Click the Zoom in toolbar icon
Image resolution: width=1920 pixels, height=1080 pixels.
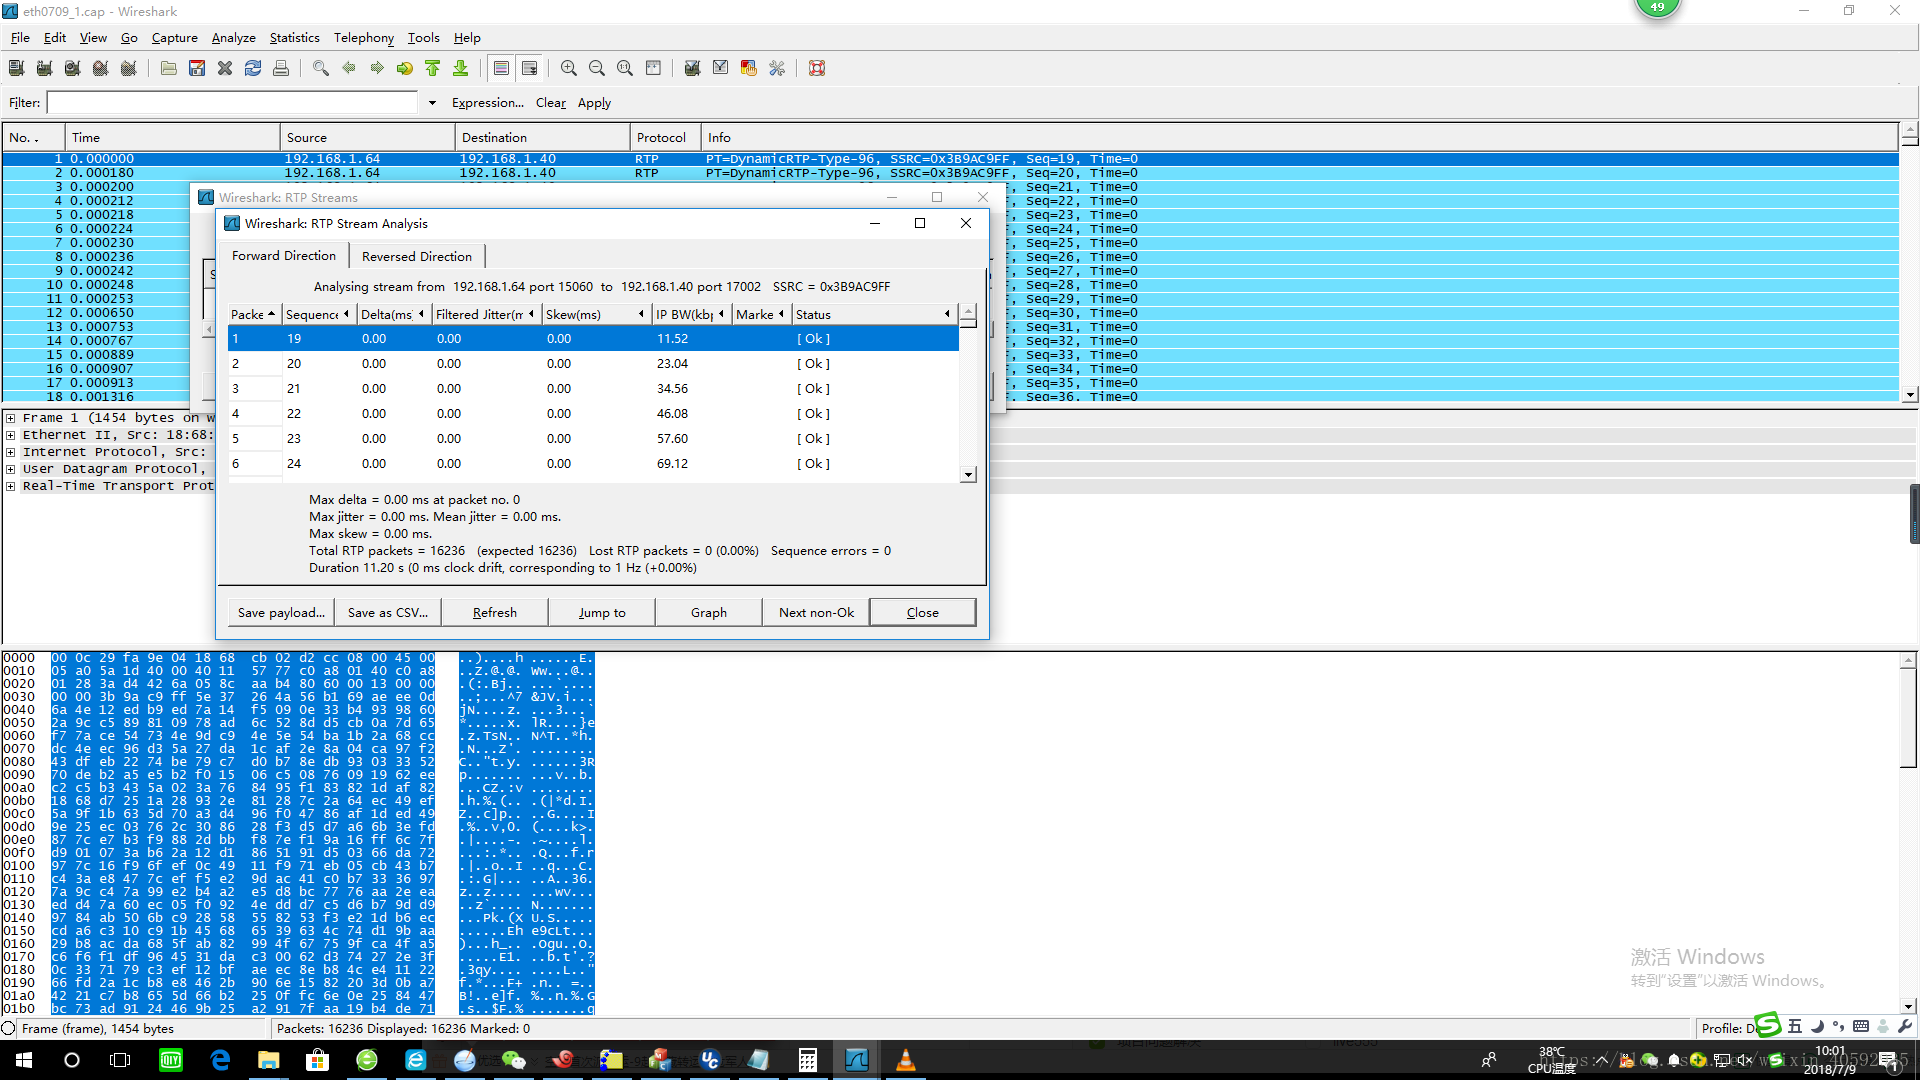(x=569, y=68)
